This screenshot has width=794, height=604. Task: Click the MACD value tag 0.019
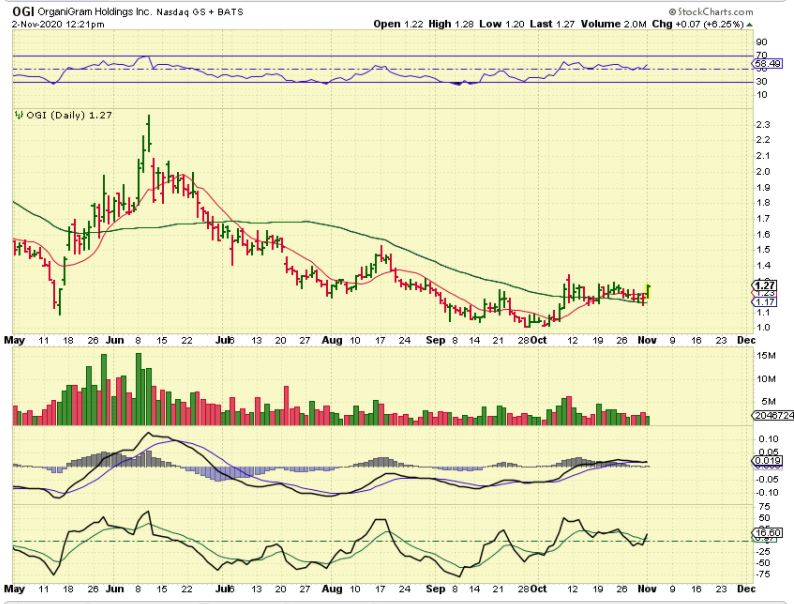point(768,460)
